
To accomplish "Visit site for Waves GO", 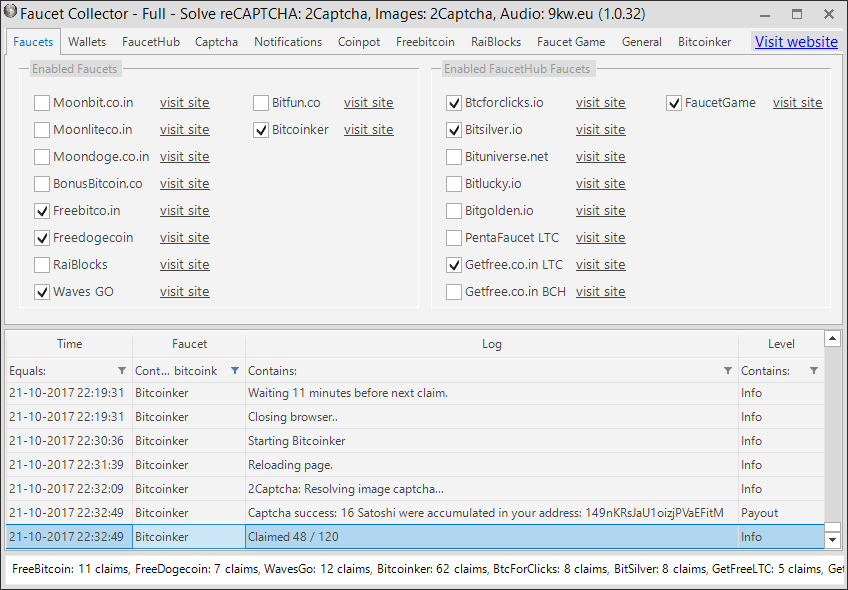I will [184, 292].
